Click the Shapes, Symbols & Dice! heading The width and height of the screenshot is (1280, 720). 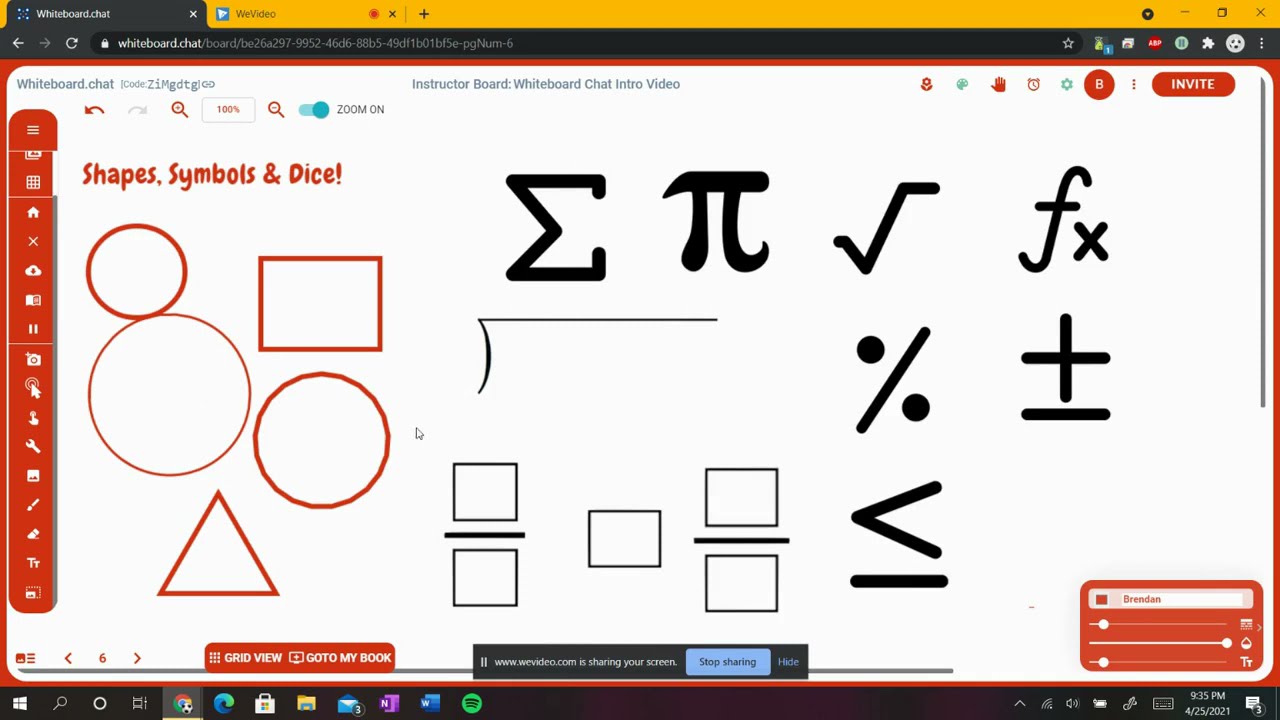[212, 174]
